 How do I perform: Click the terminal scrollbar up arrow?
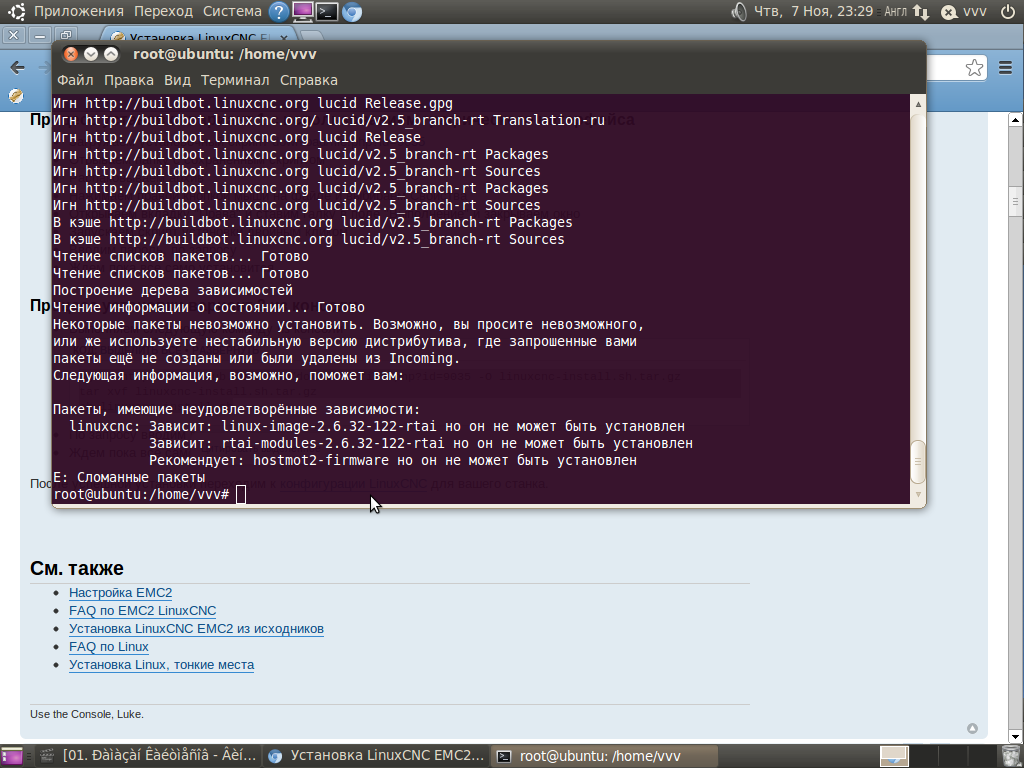tap(918, 104)
